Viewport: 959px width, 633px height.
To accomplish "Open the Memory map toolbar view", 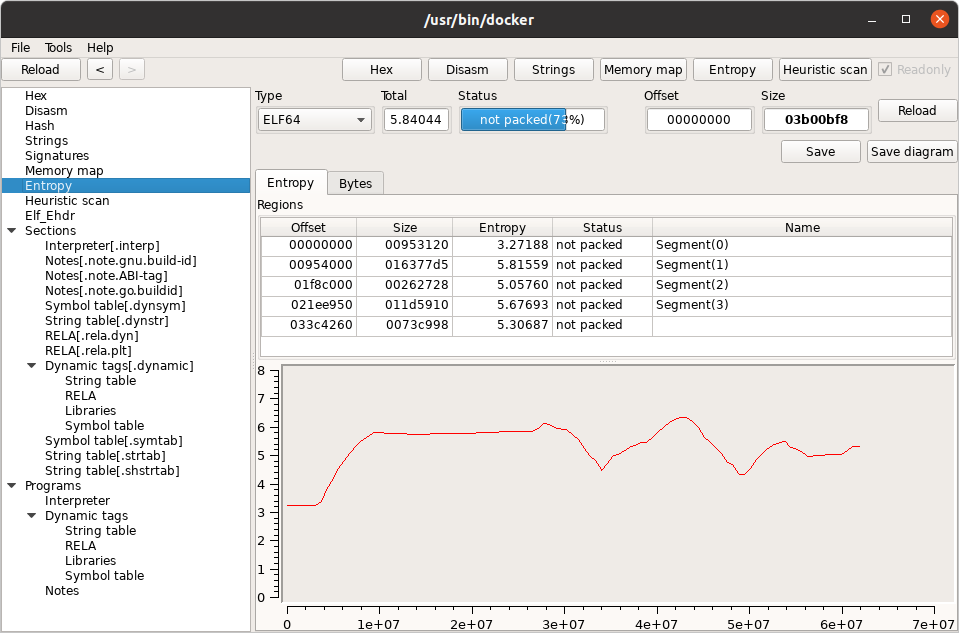I will point(643,70).
